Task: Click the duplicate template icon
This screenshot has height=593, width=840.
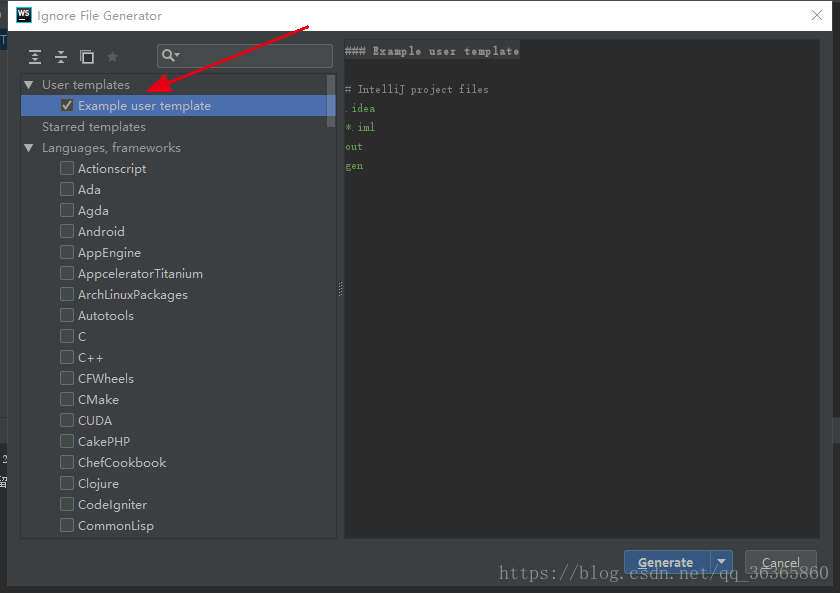Action: tap(85, 57)
